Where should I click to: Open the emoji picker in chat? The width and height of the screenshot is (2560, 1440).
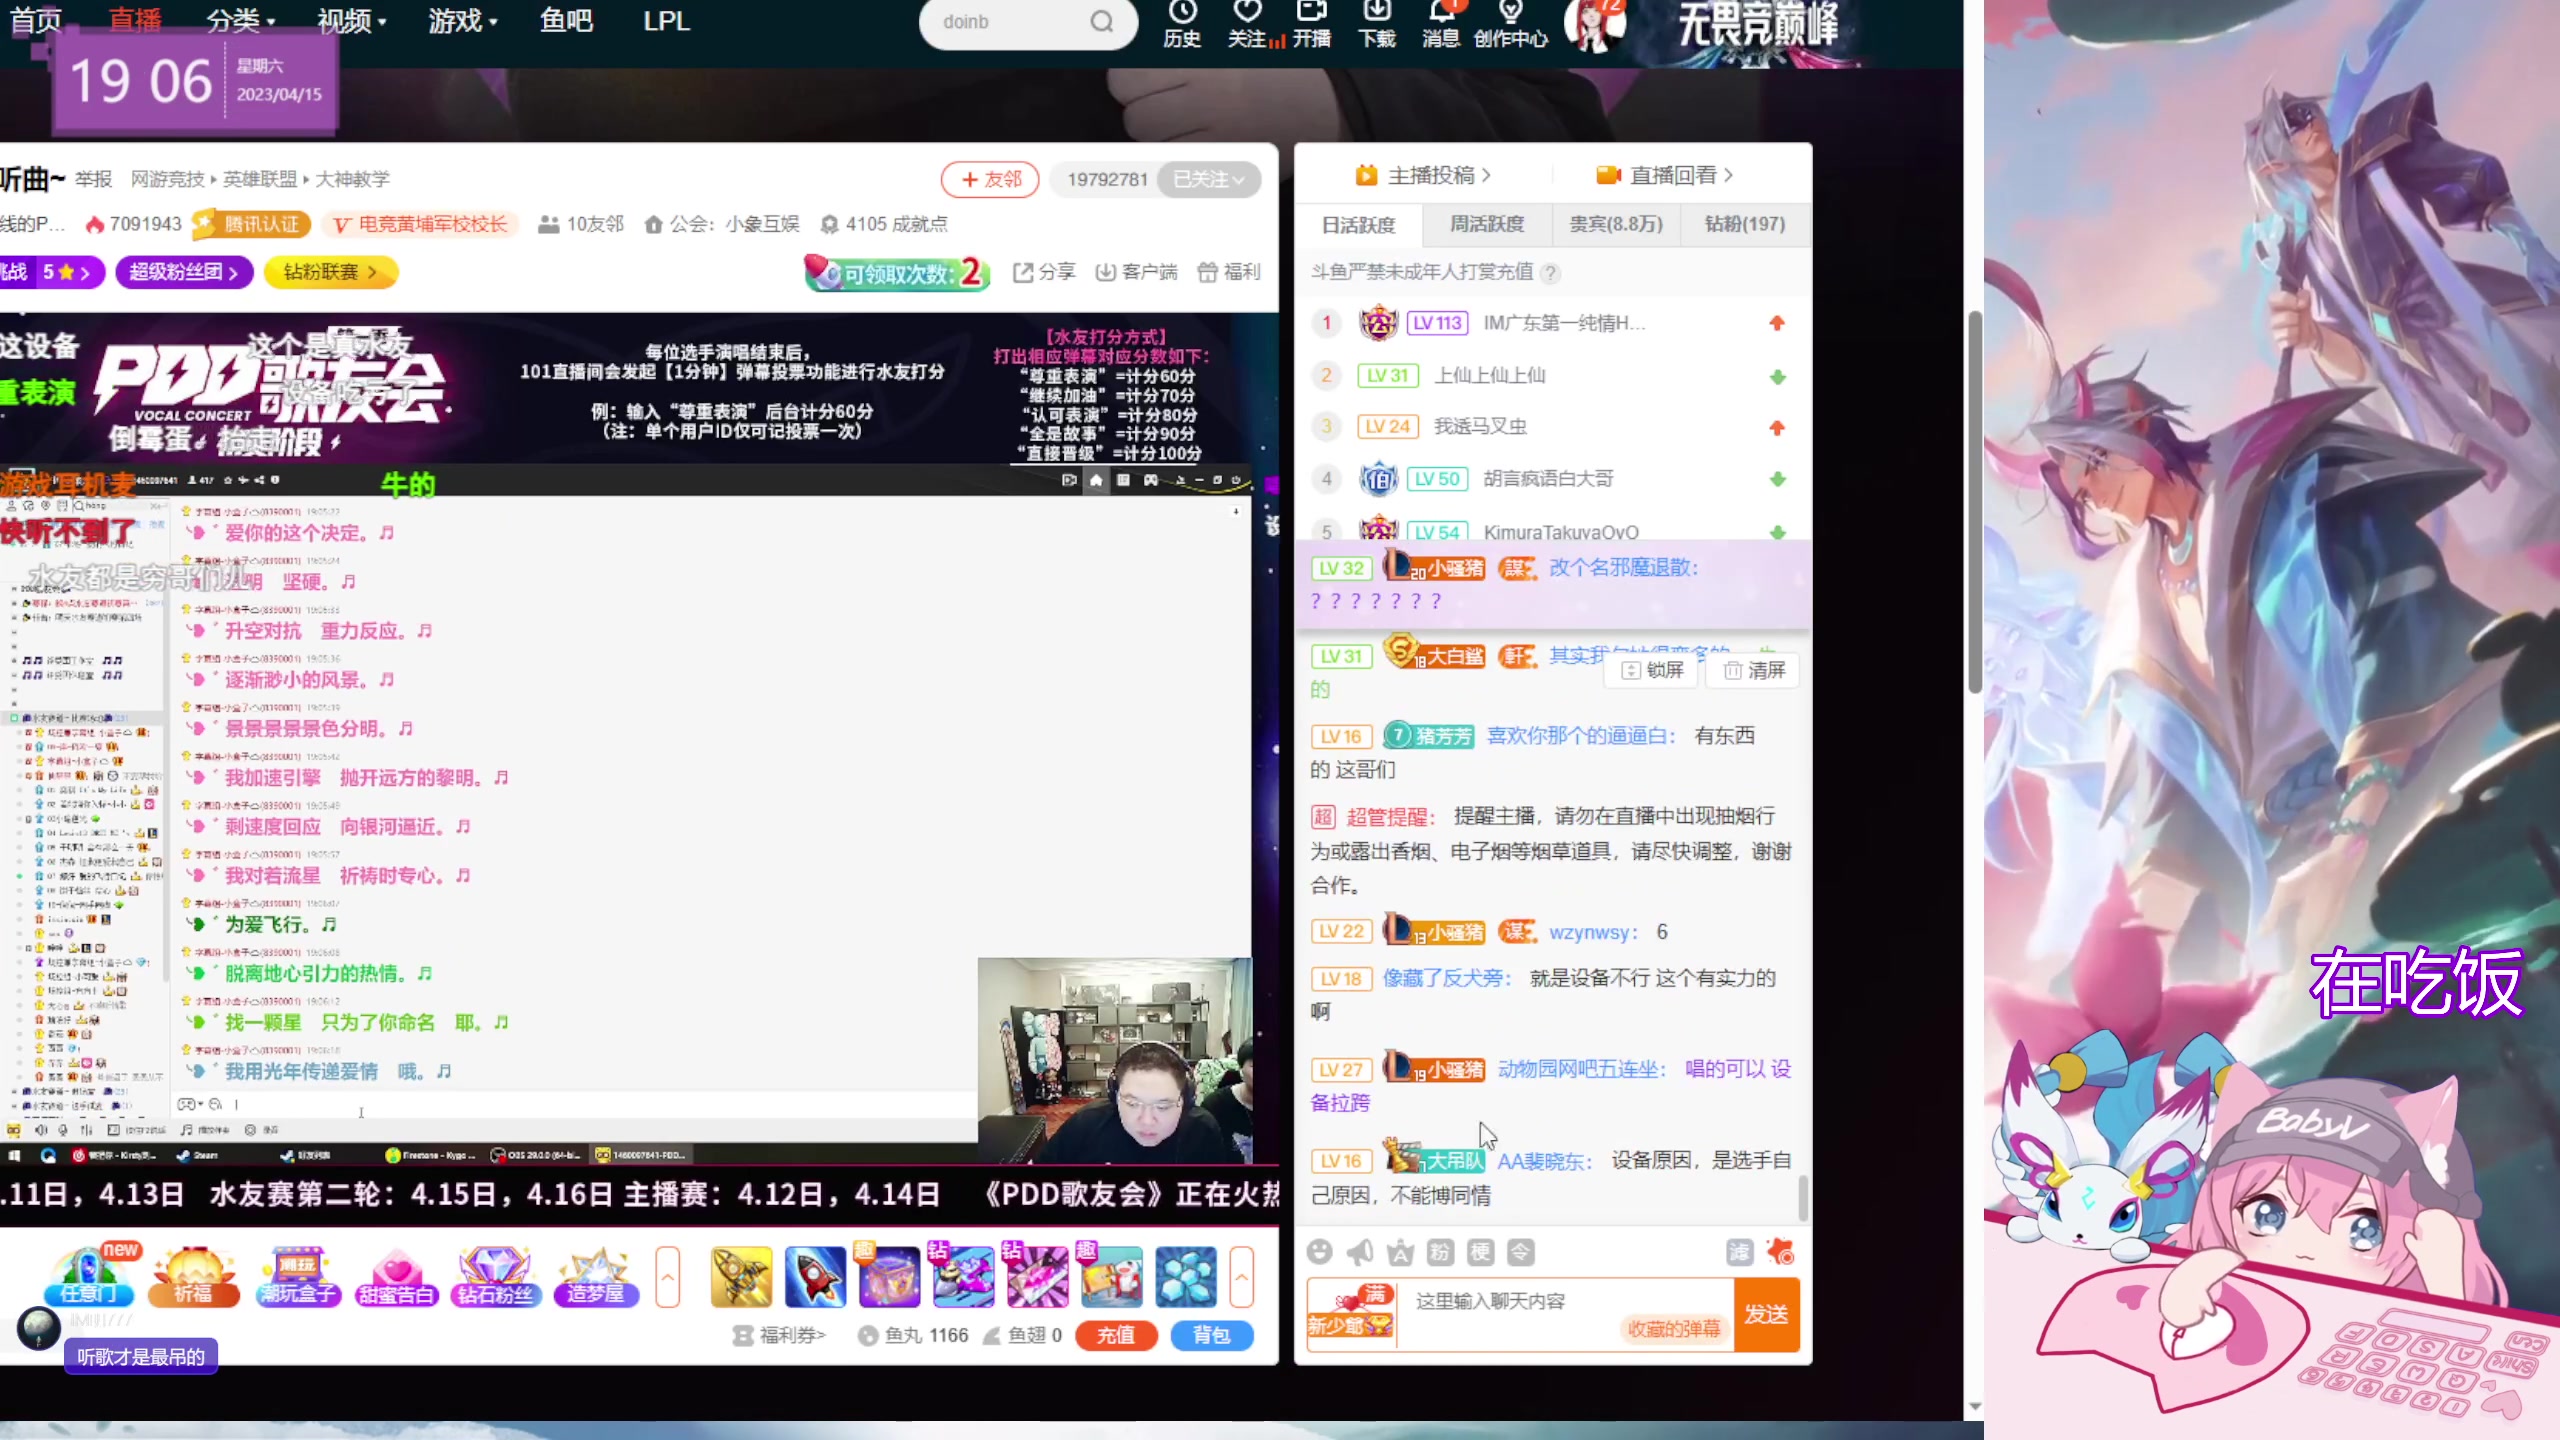click(x=1320, y=1252)
